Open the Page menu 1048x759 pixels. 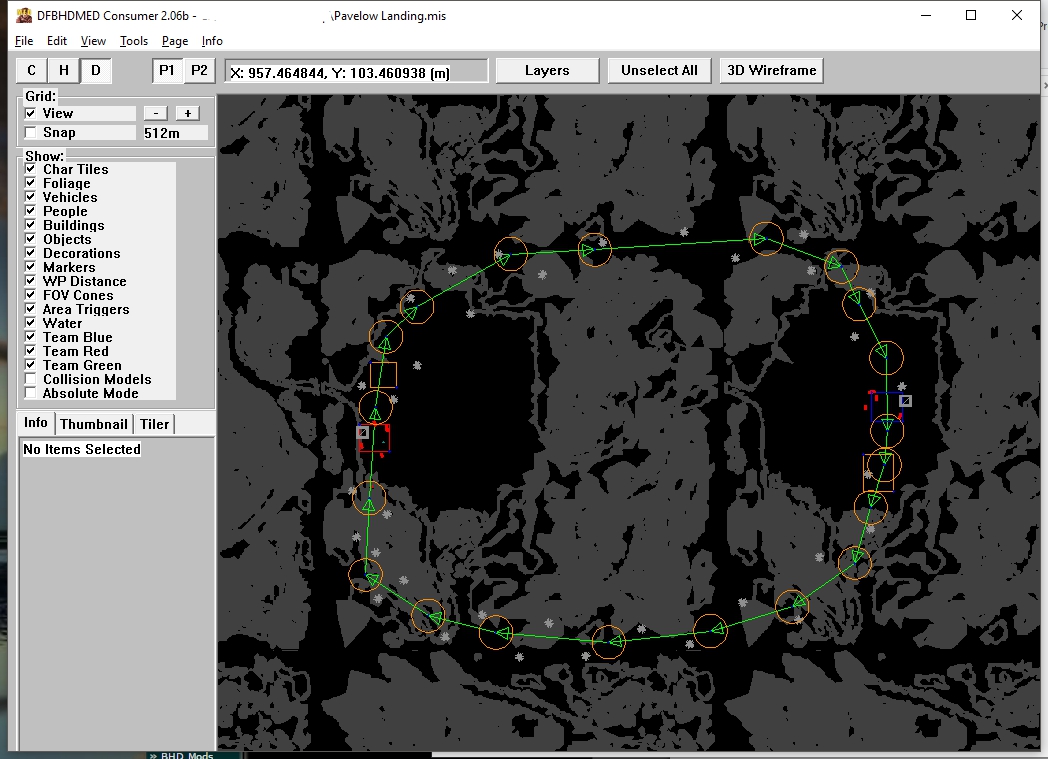(x=175, y=41)
